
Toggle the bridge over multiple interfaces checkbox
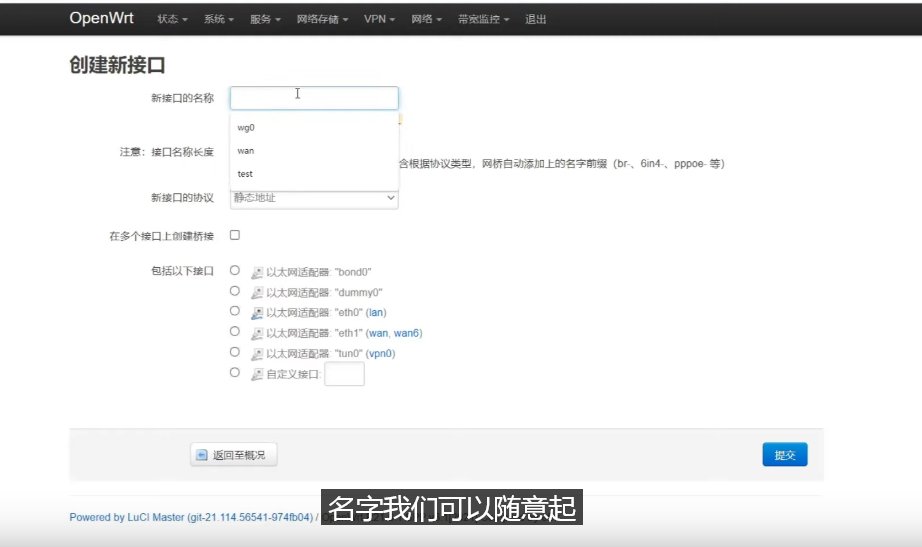[x=235, y=235]
